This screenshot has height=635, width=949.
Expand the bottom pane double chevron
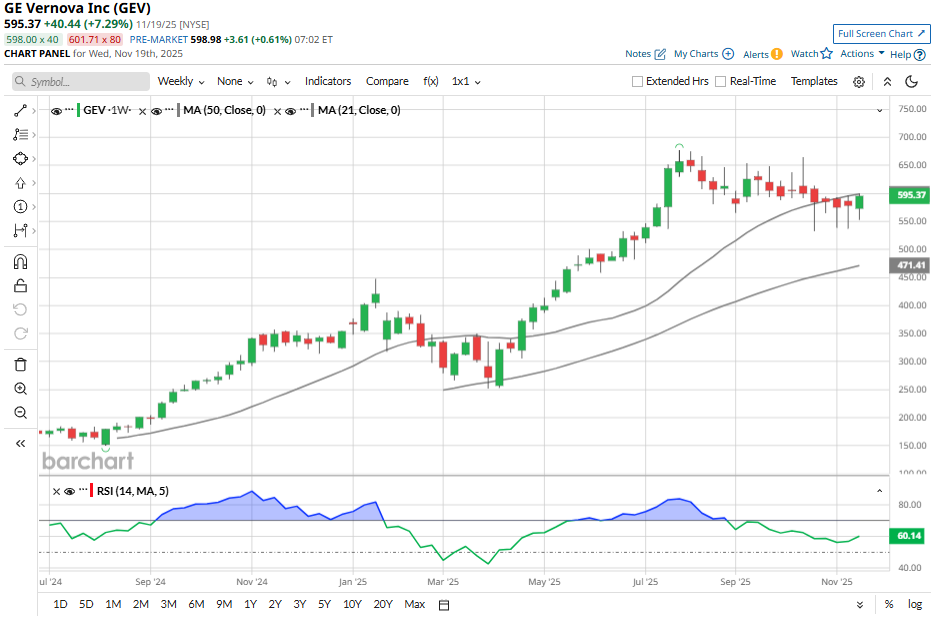(859, 605)
